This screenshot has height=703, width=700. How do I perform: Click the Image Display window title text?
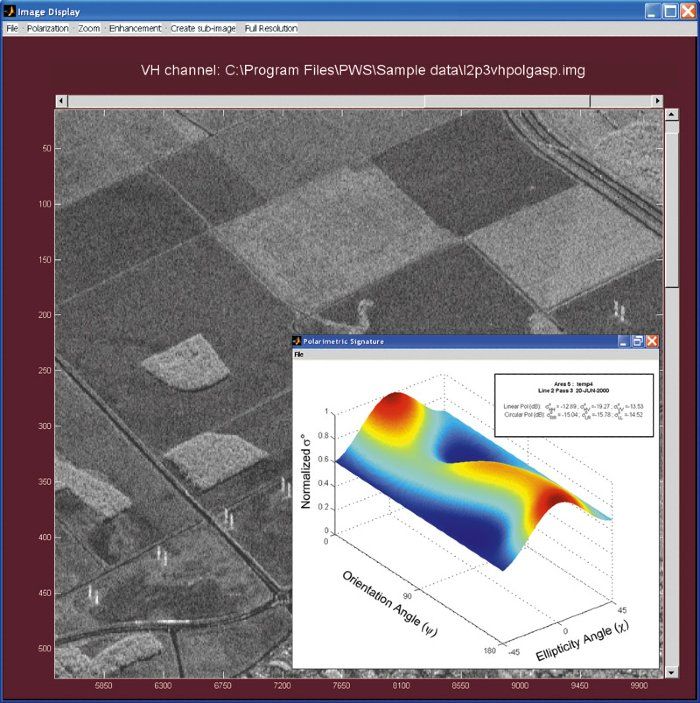49,12
